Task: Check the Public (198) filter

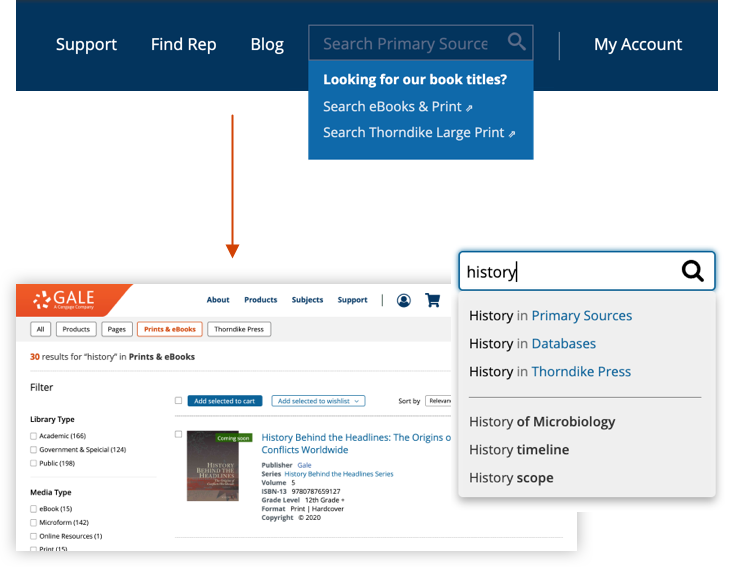Action: pyautogui.click(x=34, y=463)
